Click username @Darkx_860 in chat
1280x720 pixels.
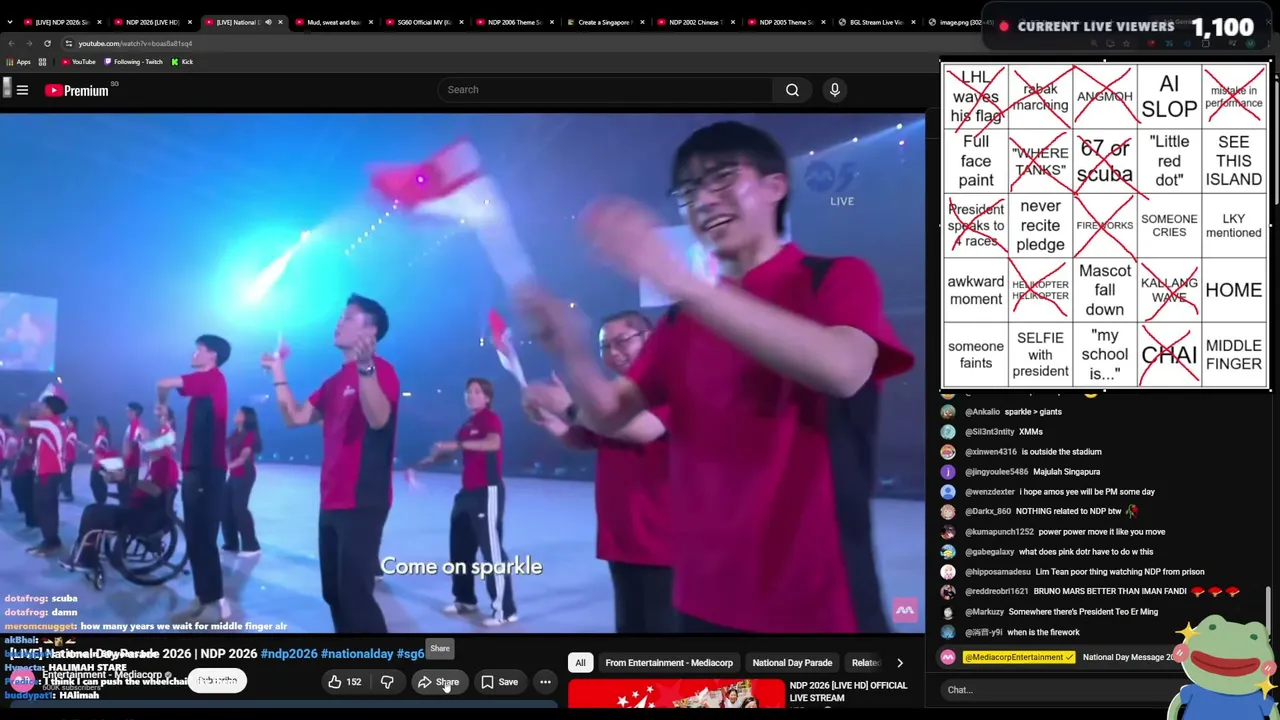tap(988, 512)
